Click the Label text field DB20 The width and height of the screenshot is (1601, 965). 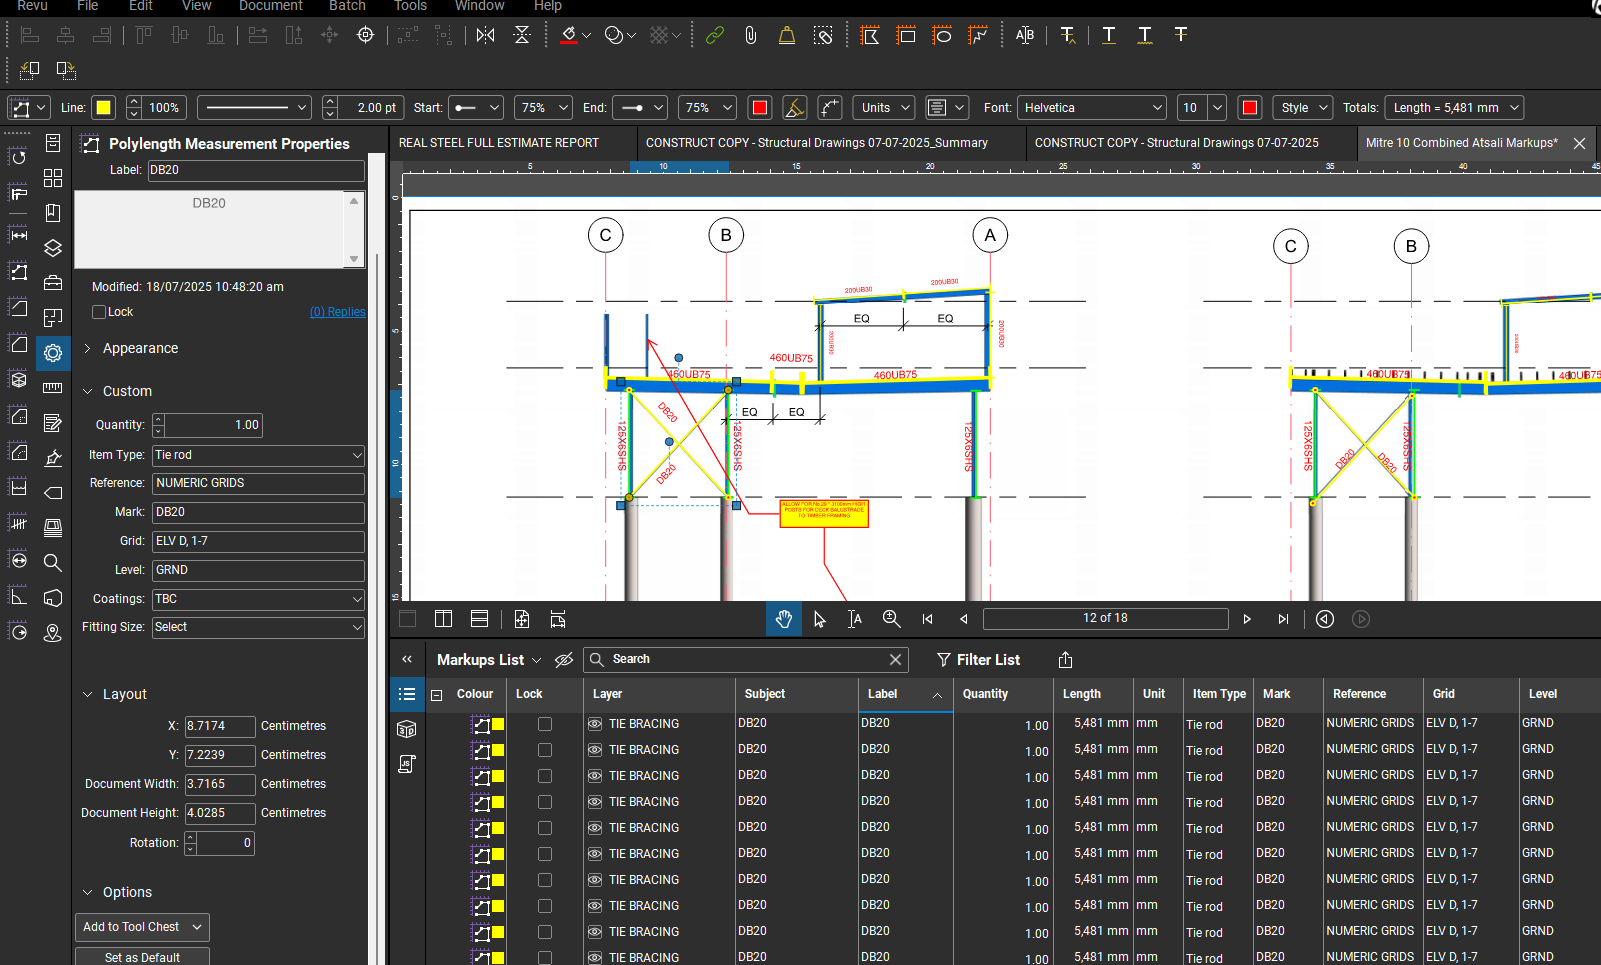256,170
